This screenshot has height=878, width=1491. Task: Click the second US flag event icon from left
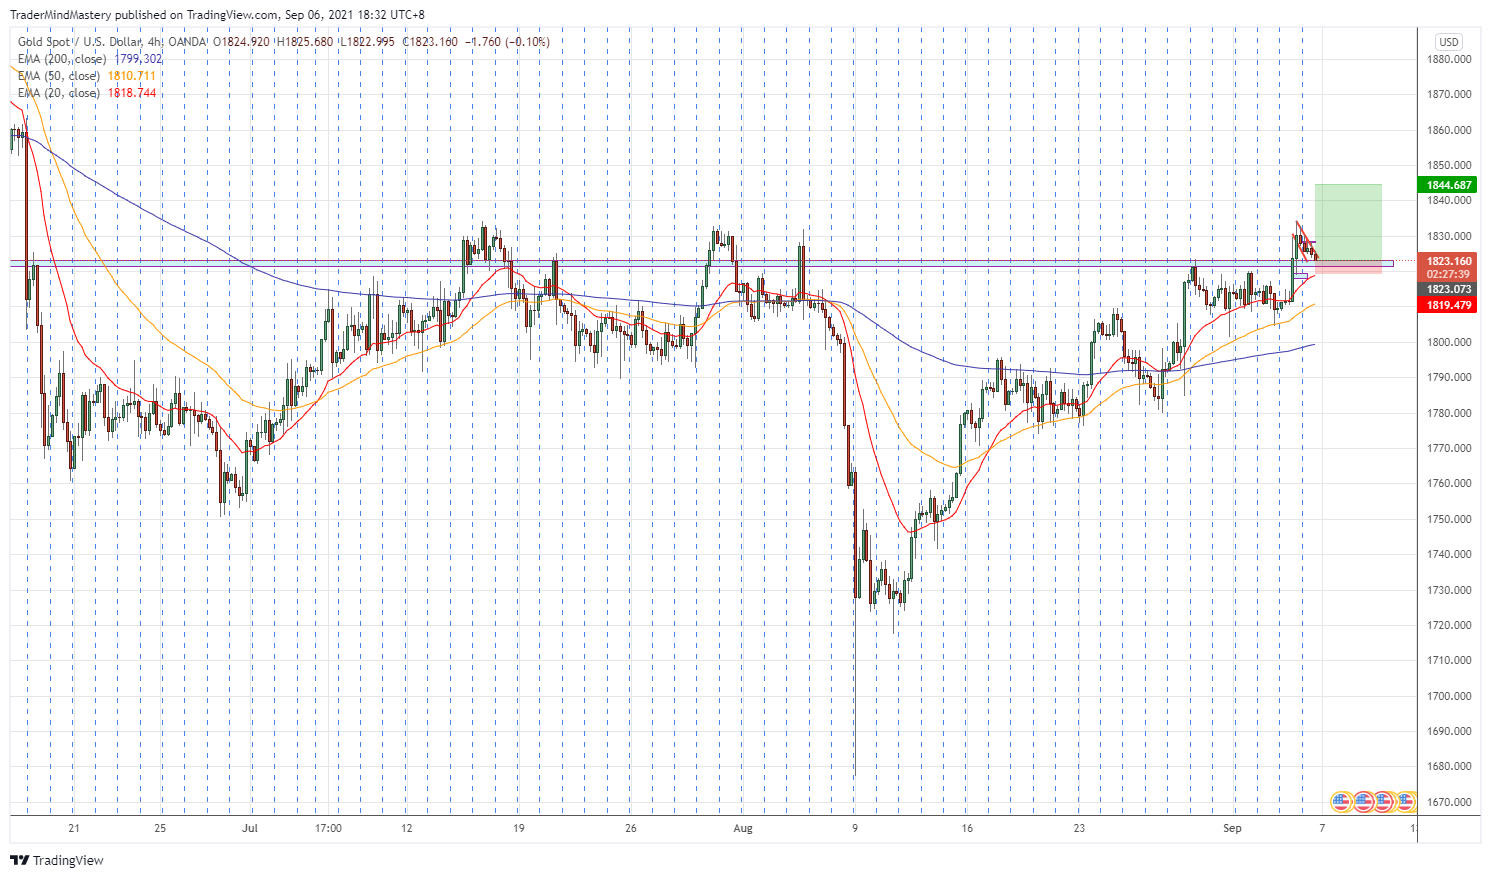1363,801
